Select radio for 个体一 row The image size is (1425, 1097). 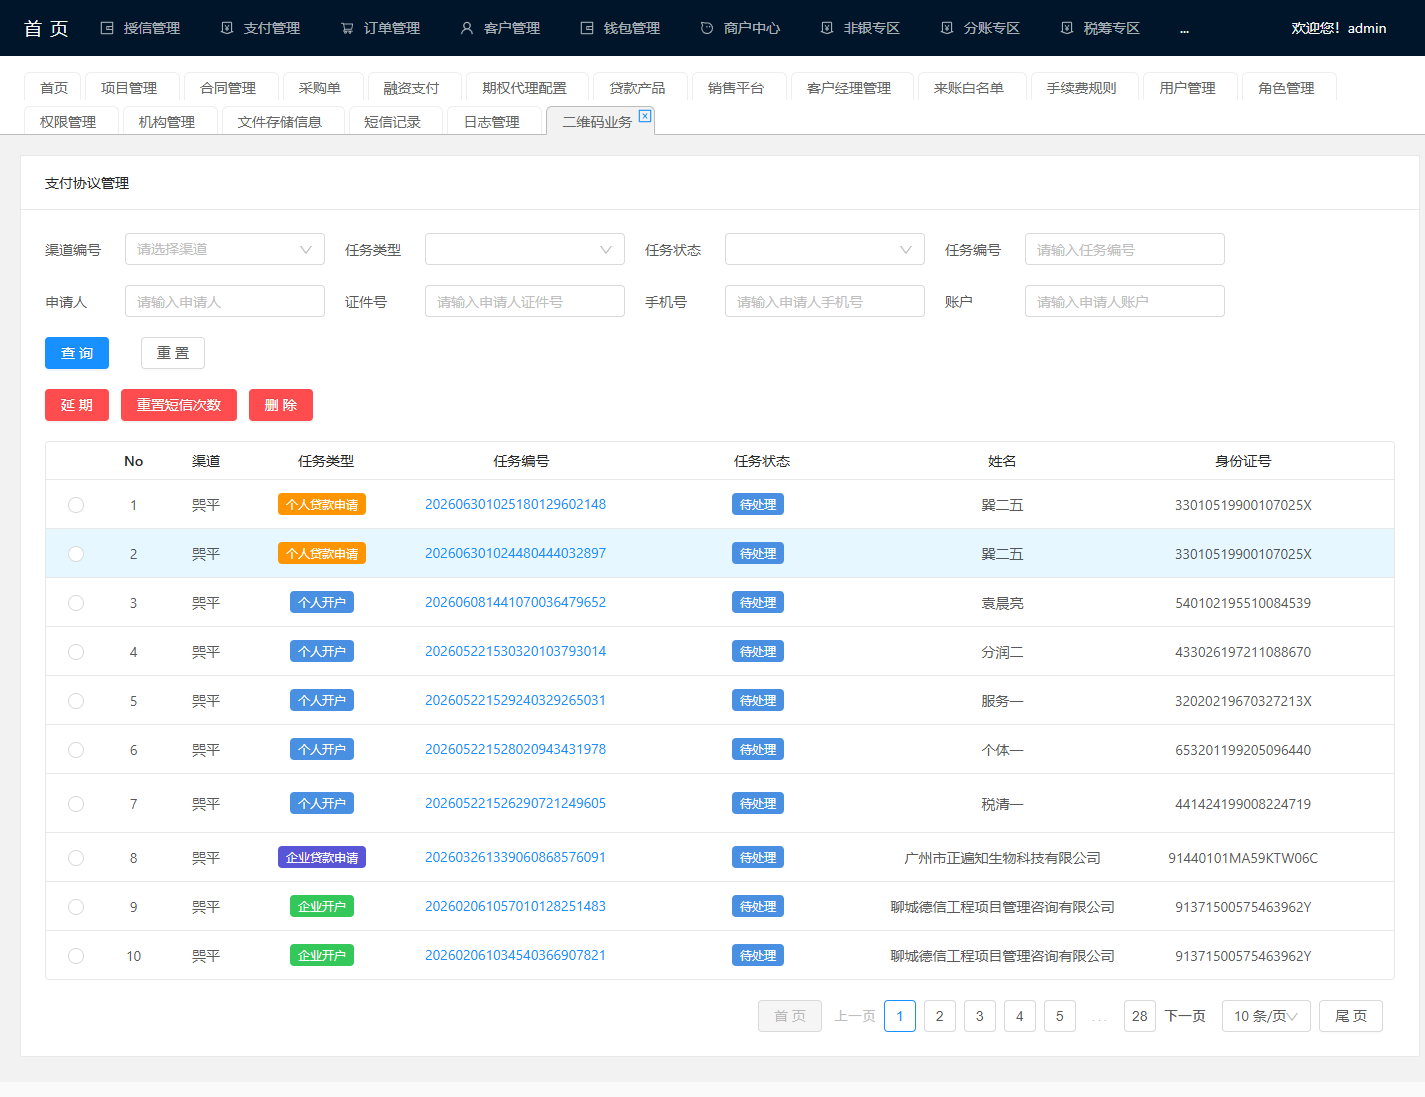click(x=76, y=750)
